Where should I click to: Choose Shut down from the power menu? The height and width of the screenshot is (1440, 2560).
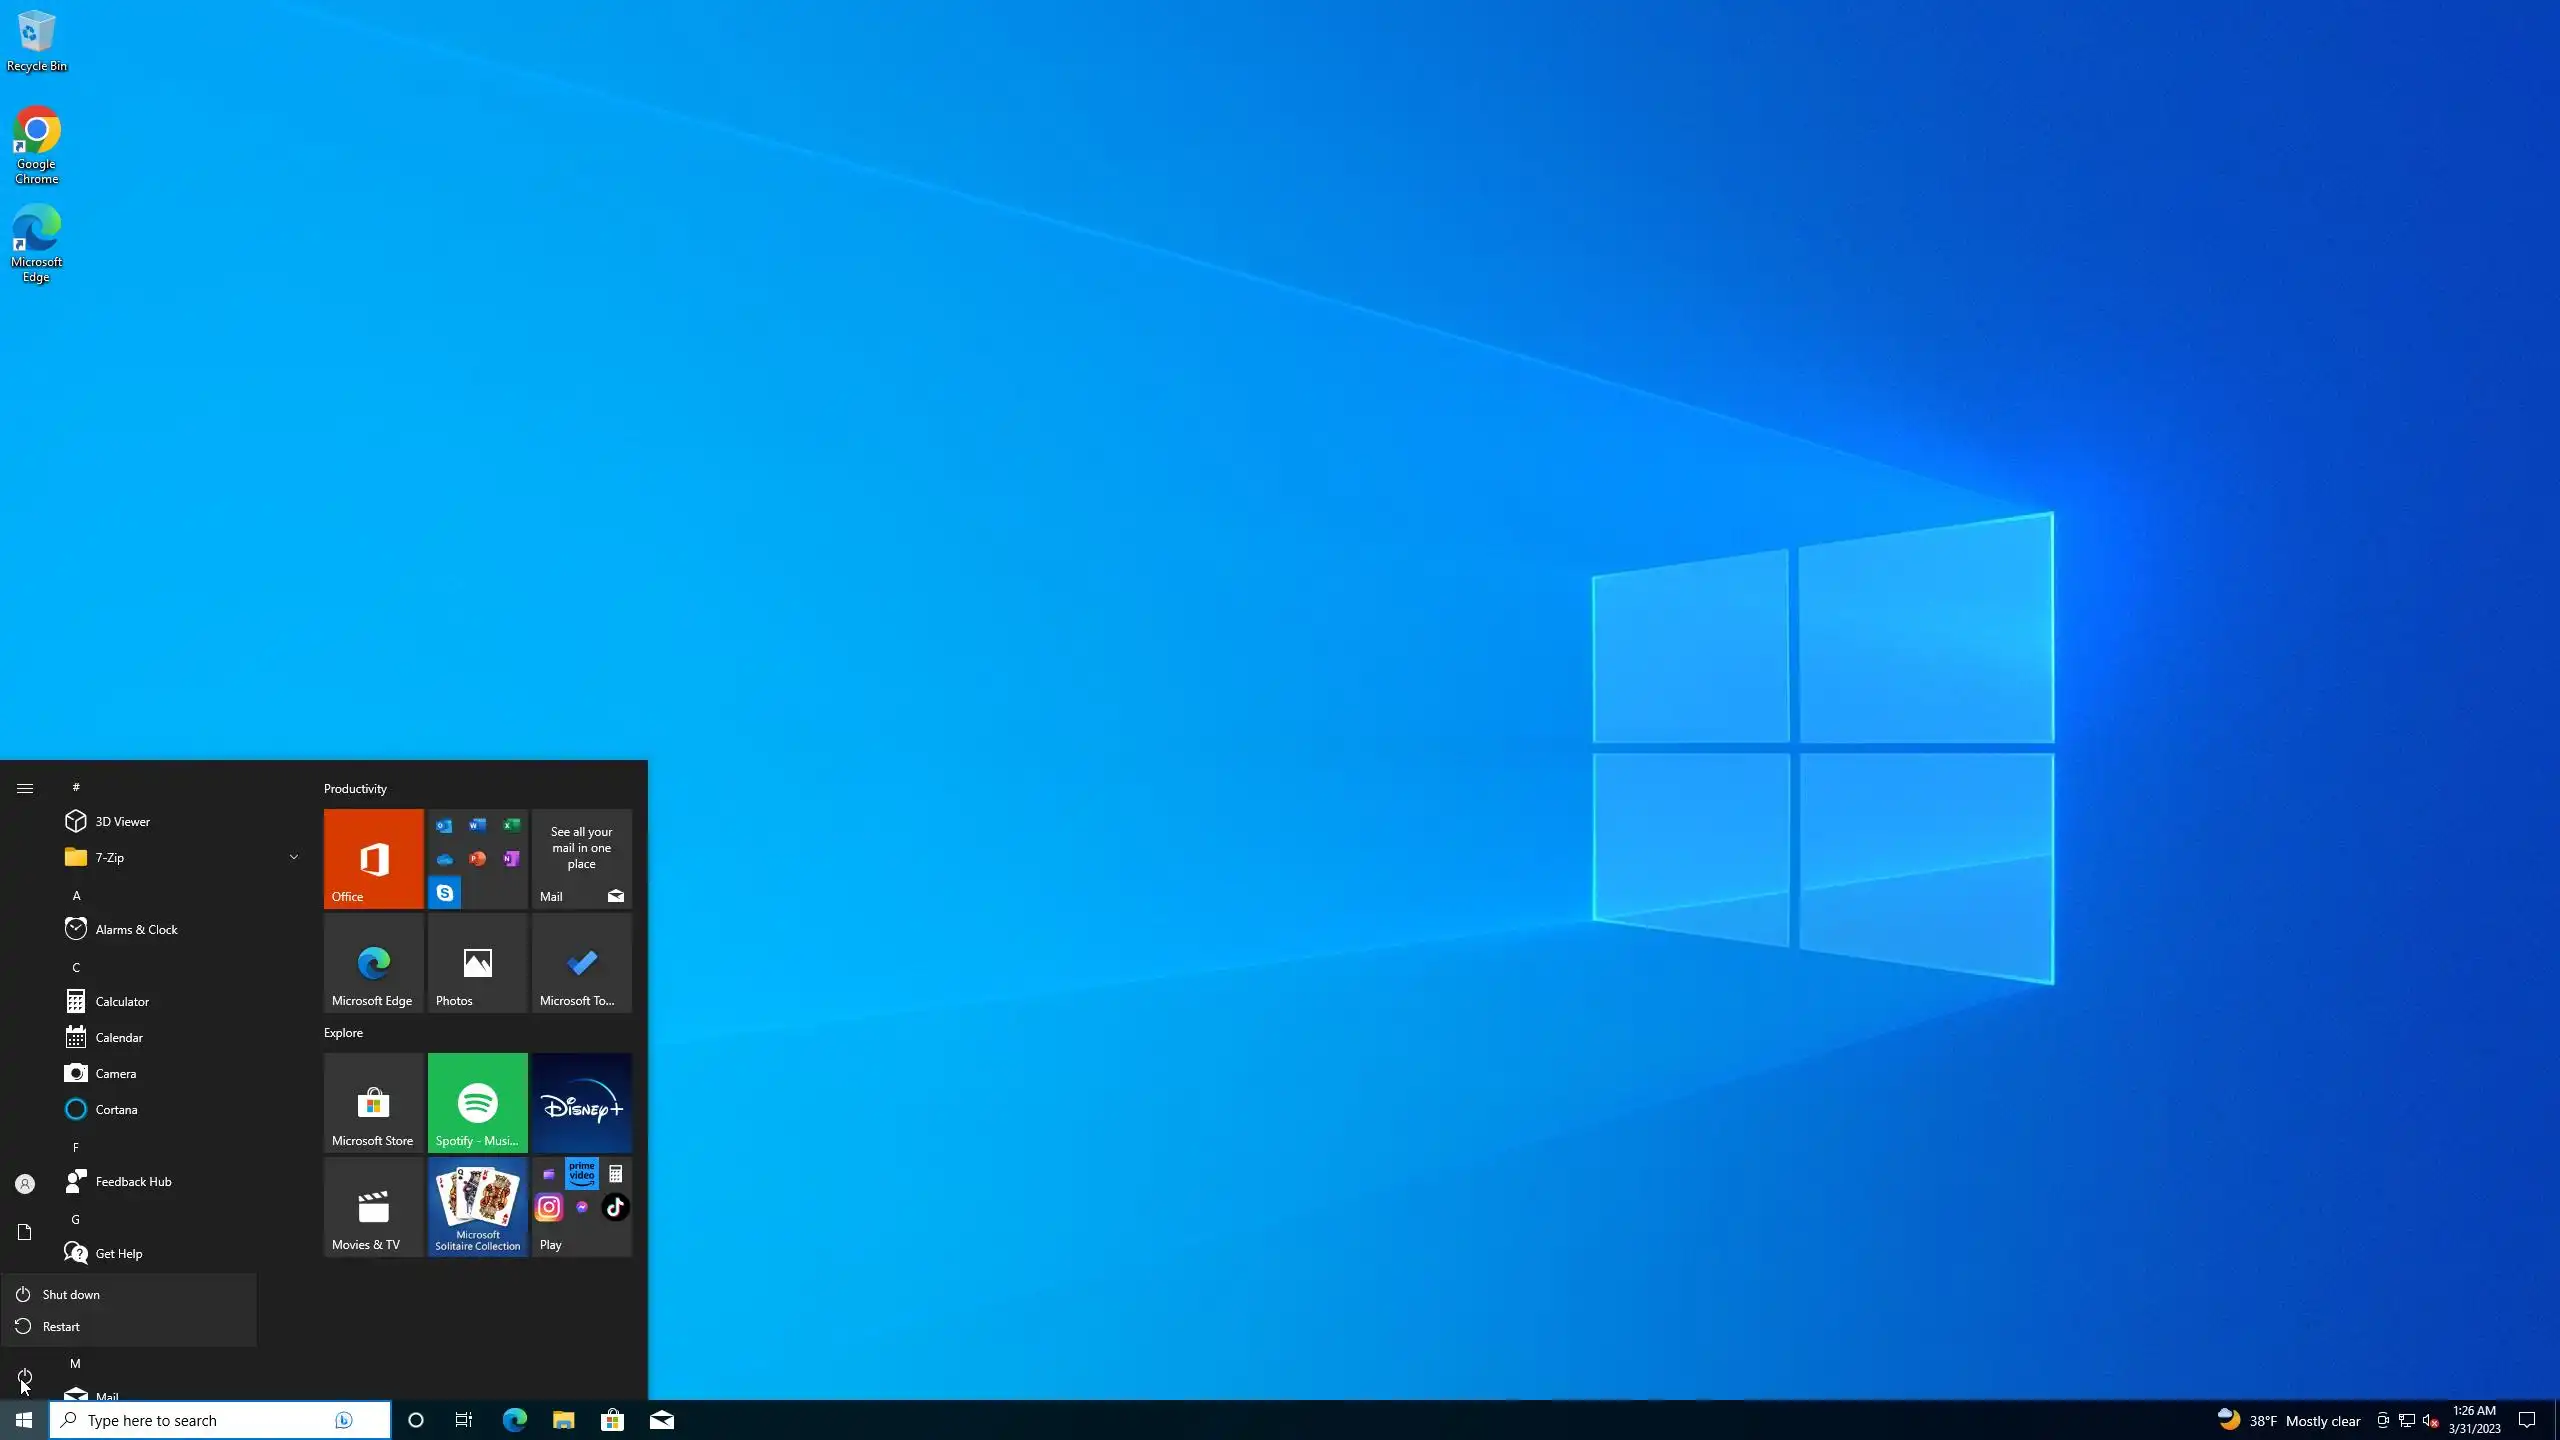(71, 1294)
